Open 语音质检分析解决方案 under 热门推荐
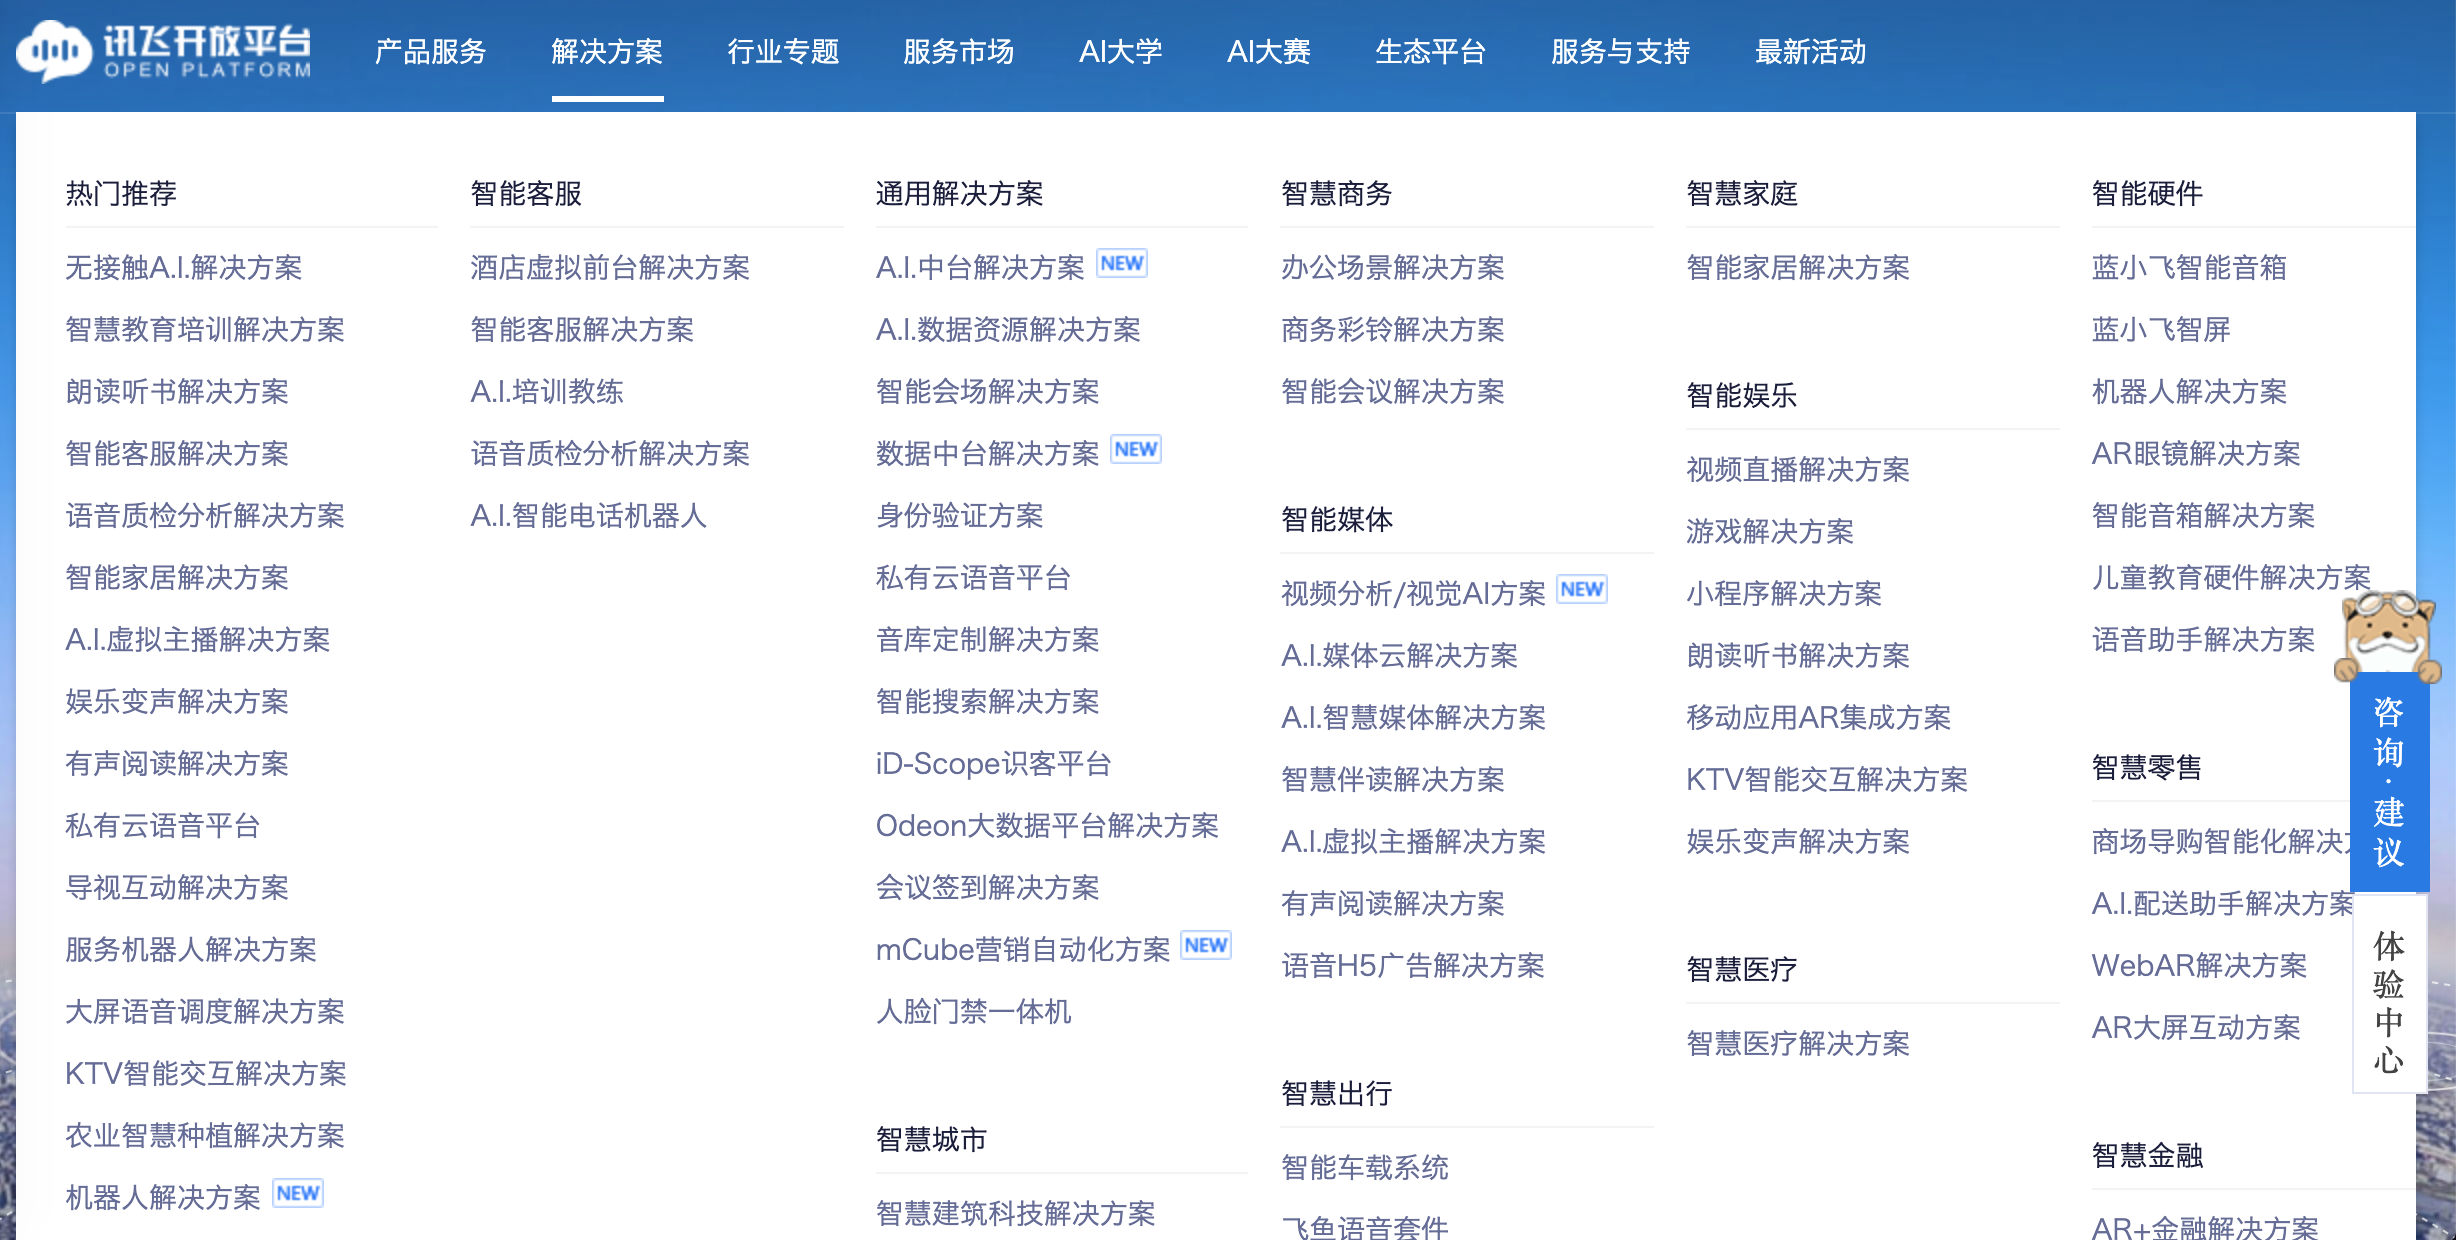This screenshot has height=1240, width=2456. coord(205,516)
